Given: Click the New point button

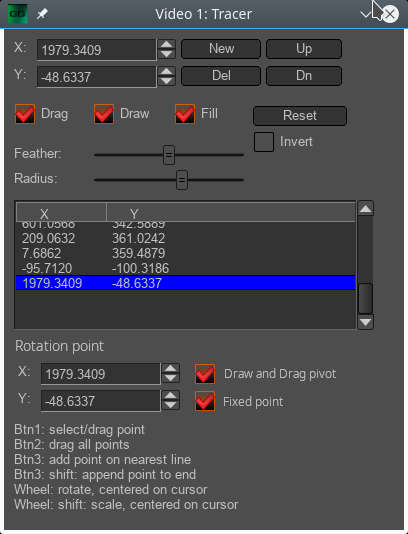Looking at the screenshot, I should 221,49.
